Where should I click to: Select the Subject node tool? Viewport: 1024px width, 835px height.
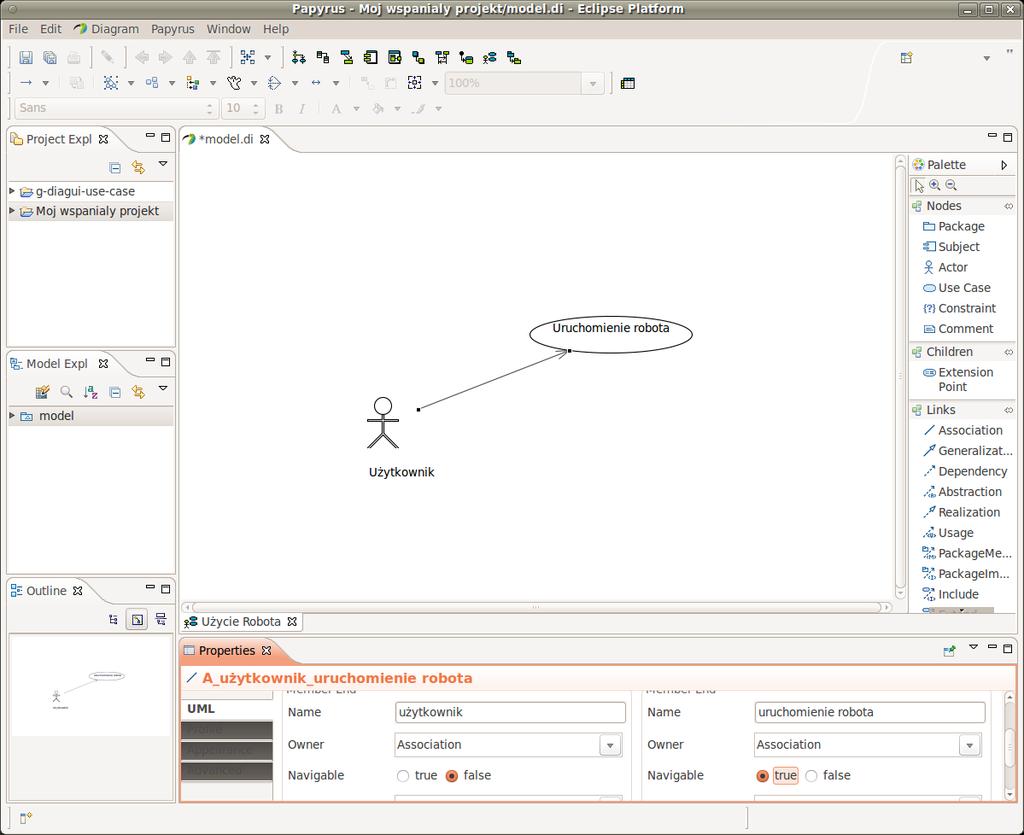pyautogui.click(x=951, y=247)
